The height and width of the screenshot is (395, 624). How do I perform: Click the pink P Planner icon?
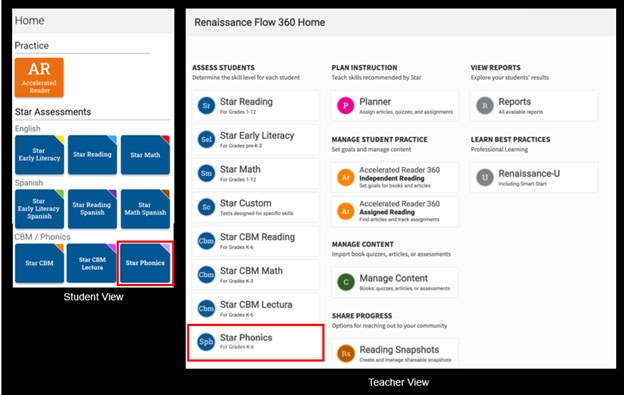point(345,106)
